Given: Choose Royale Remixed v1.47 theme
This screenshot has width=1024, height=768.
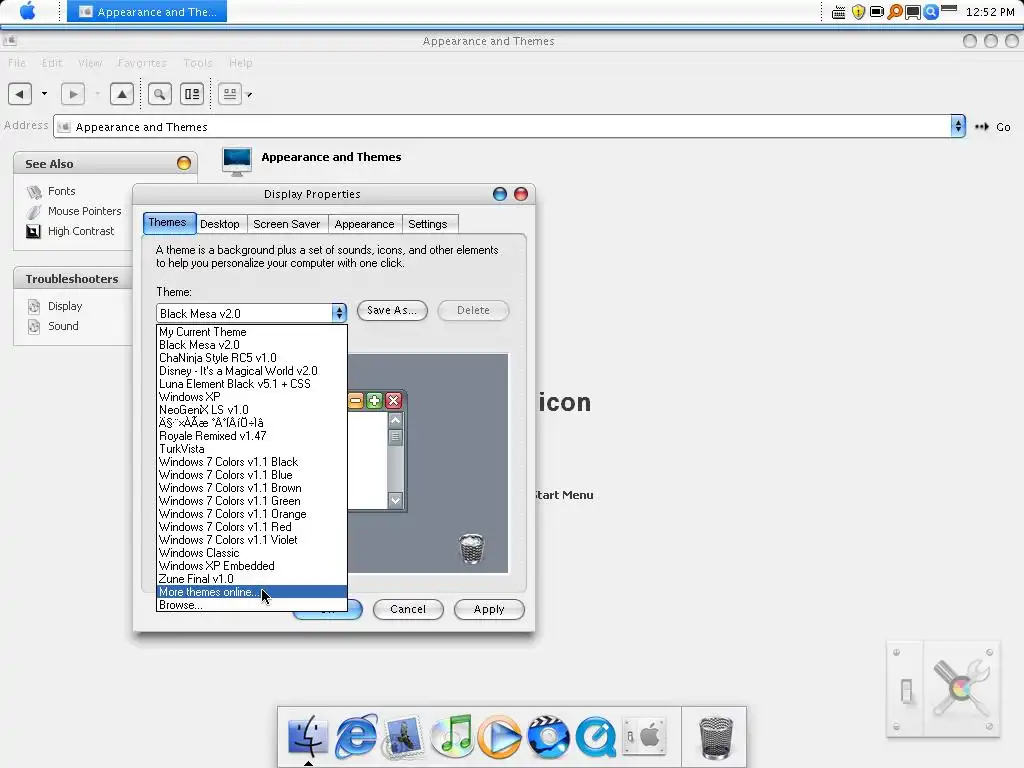Looking at the screenshot, I should tap(251, 436).
